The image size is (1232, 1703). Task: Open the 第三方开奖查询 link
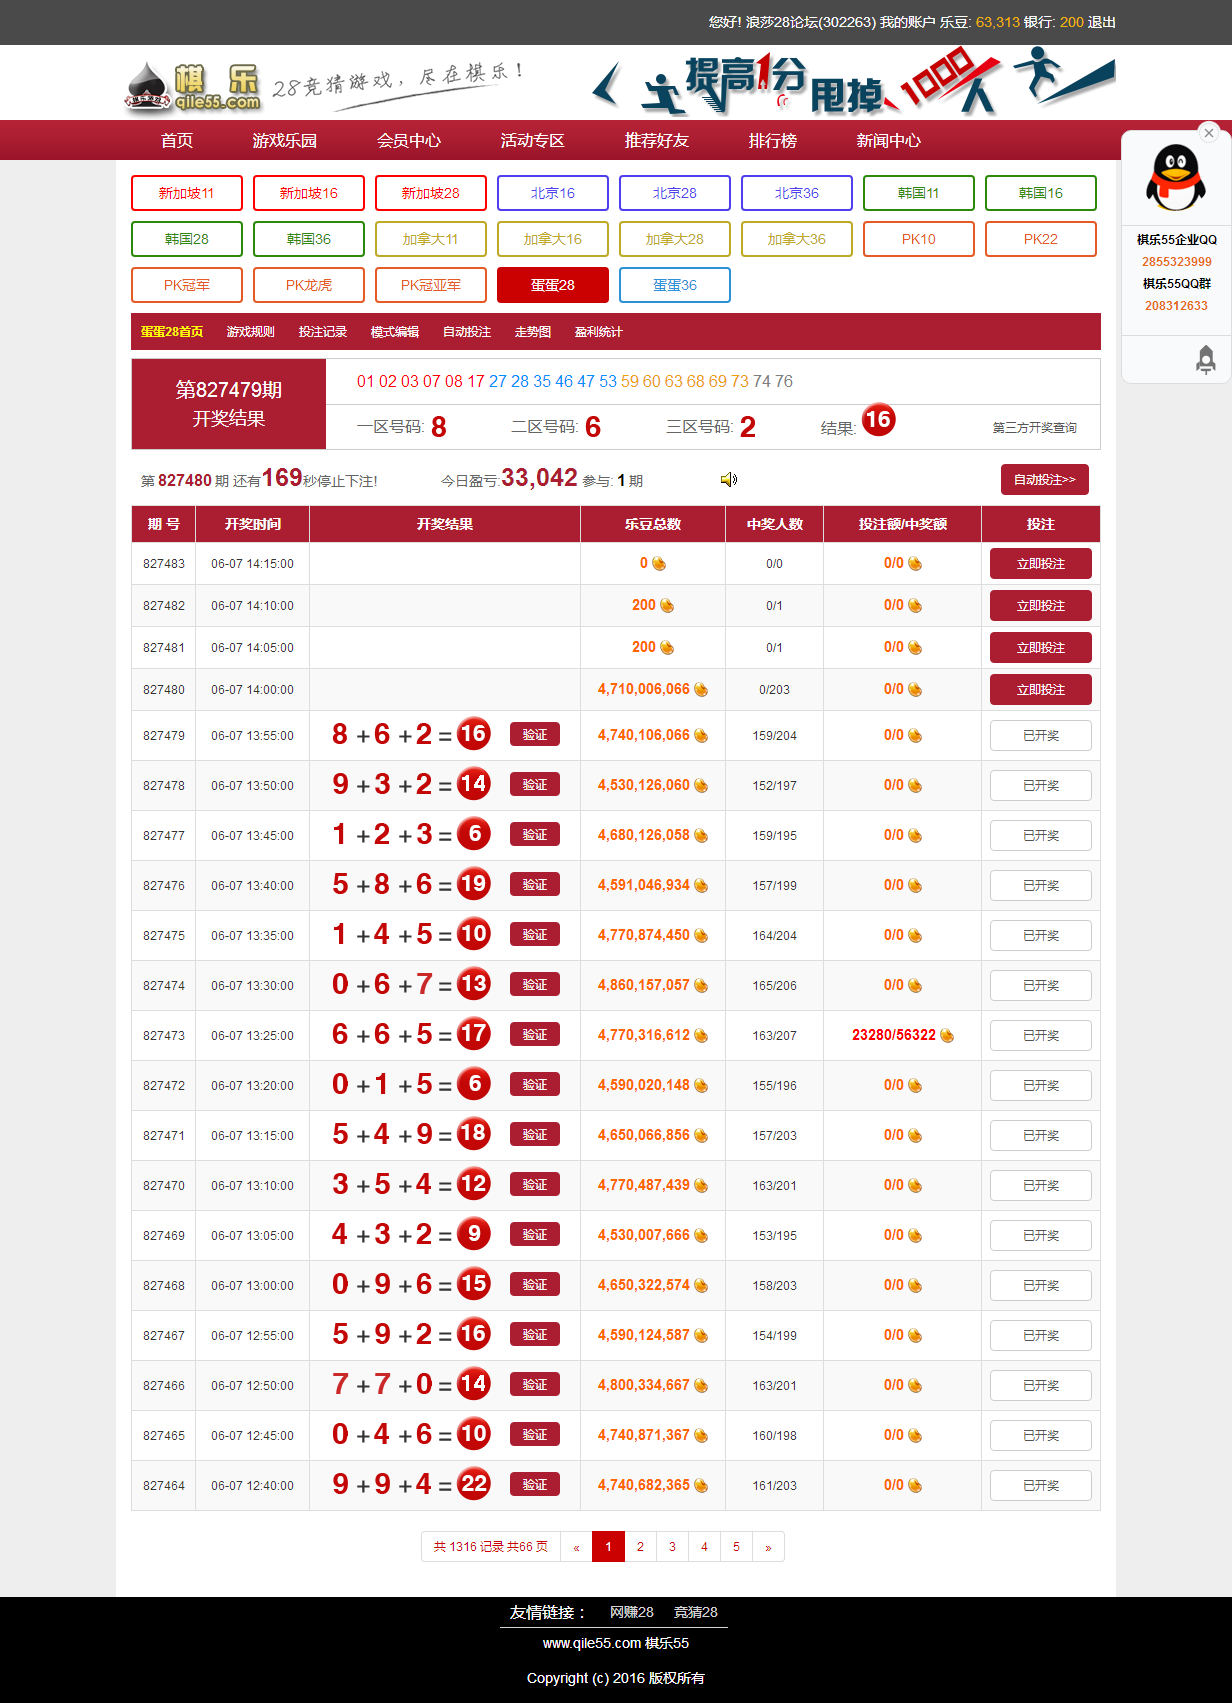click(x=1034, y=428)
